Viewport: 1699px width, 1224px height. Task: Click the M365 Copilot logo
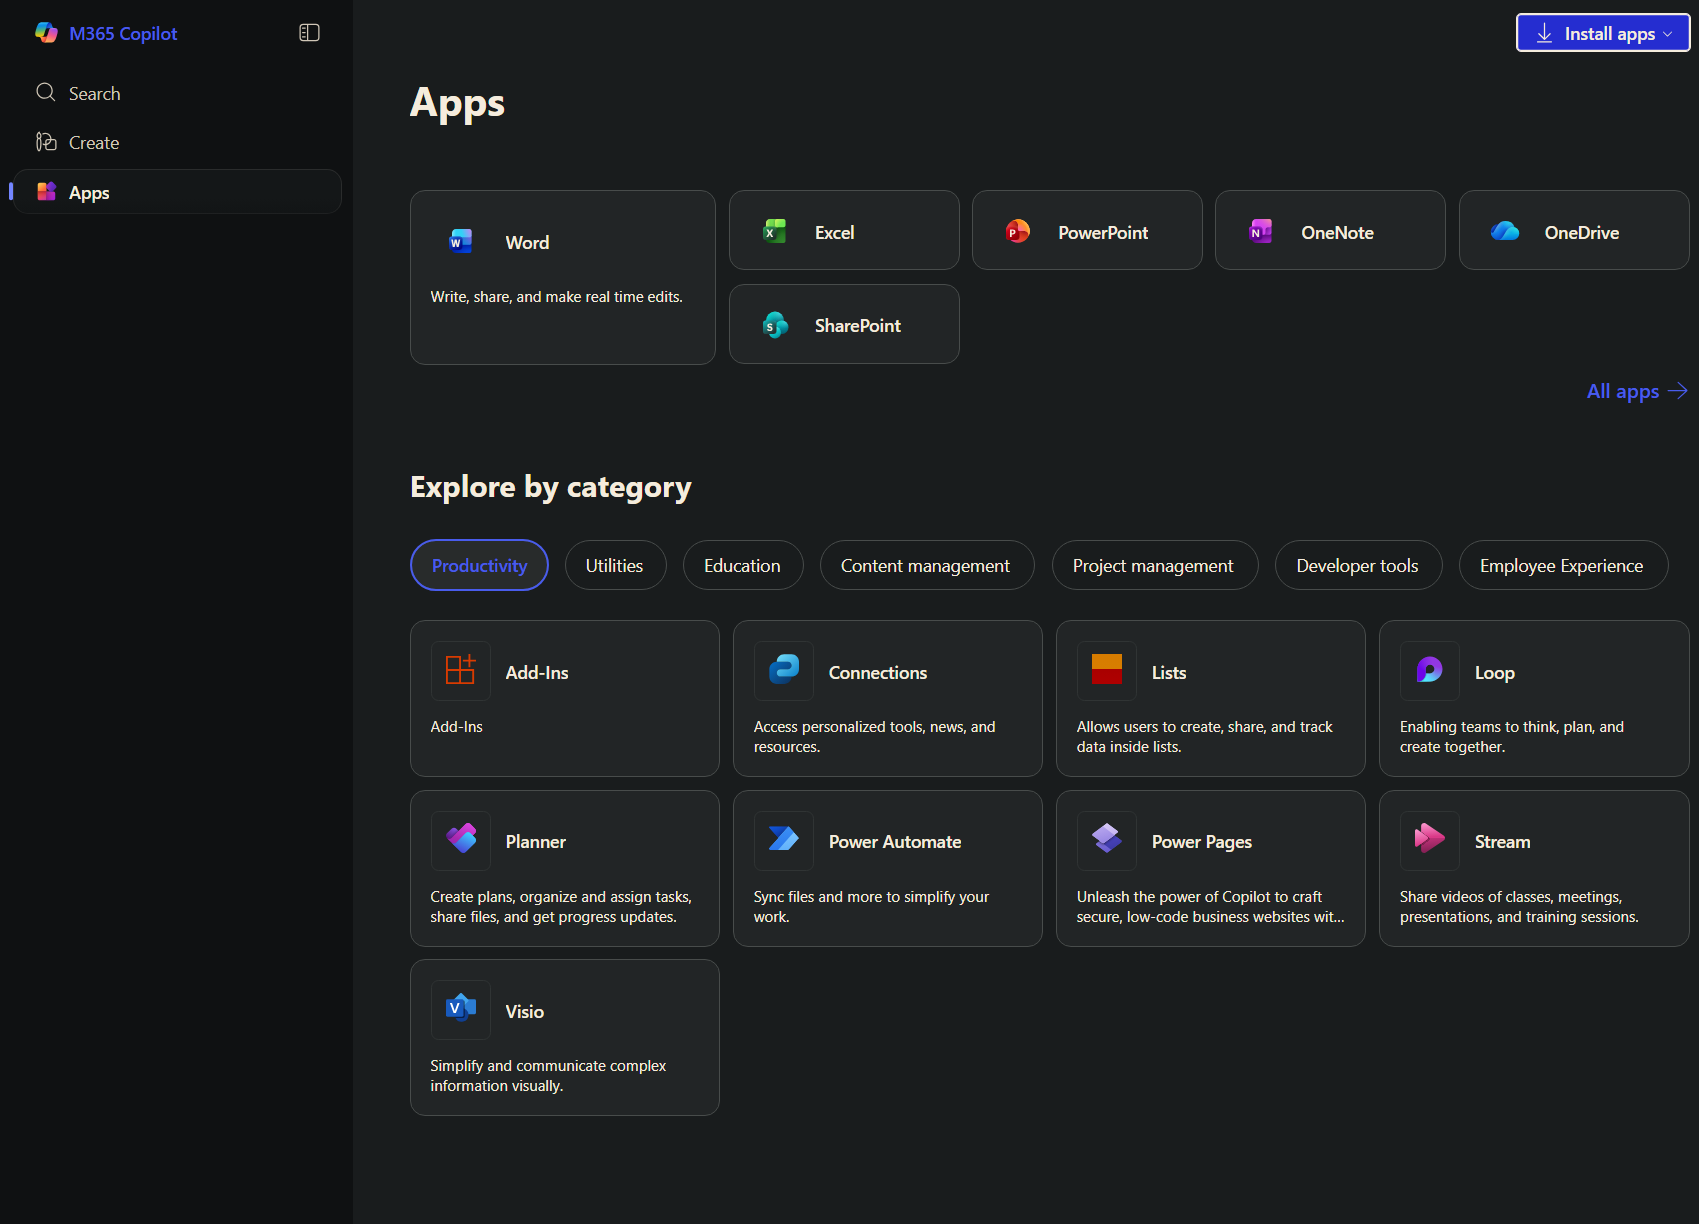pyautogui.click(x=47, y=33)
